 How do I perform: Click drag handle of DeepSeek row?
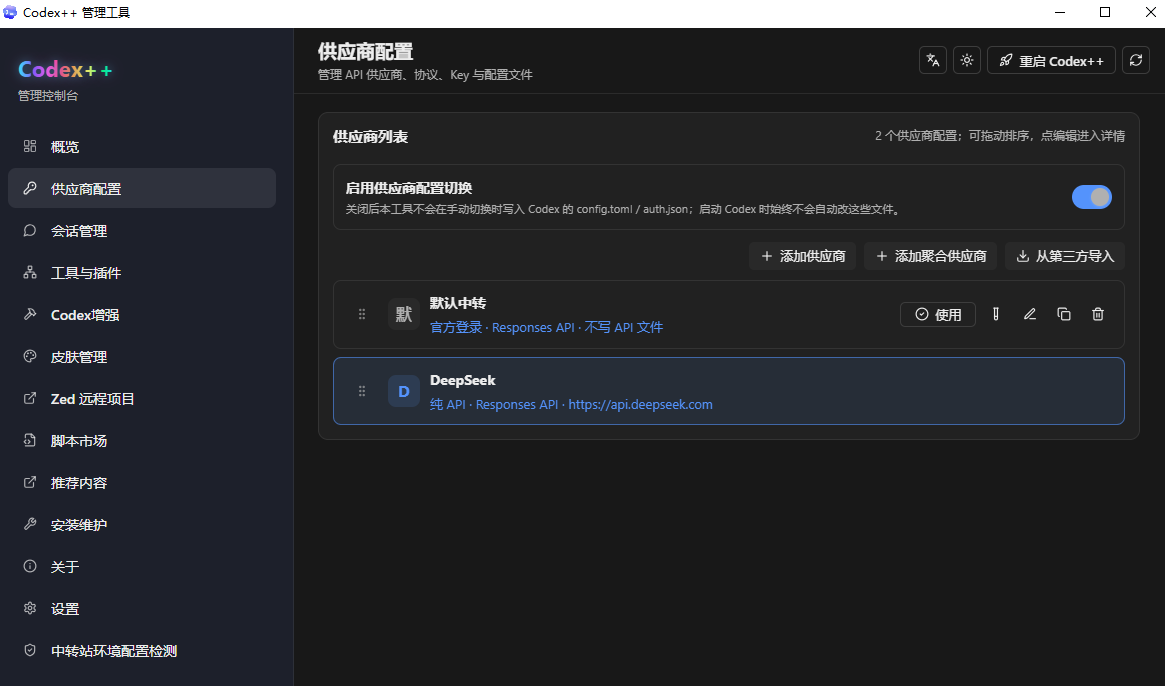tap(362, 391)
